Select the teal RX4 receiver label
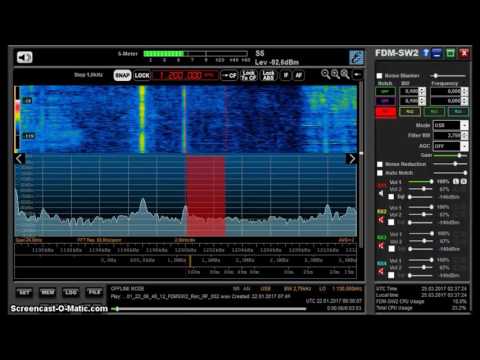The image size is (480, 360). [x=382, y=263]
